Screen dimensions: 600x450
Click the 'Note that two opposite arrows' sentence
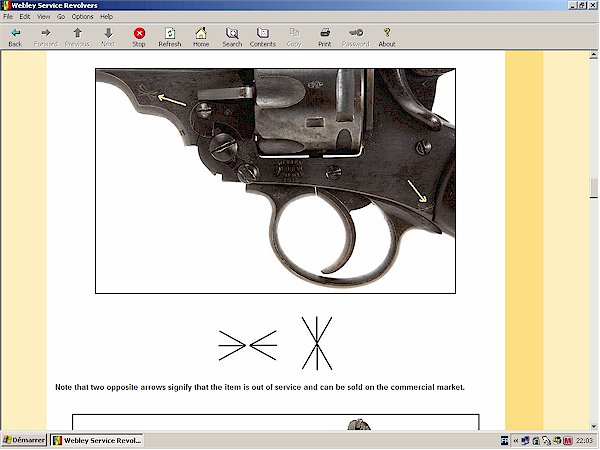click(260, 387)
